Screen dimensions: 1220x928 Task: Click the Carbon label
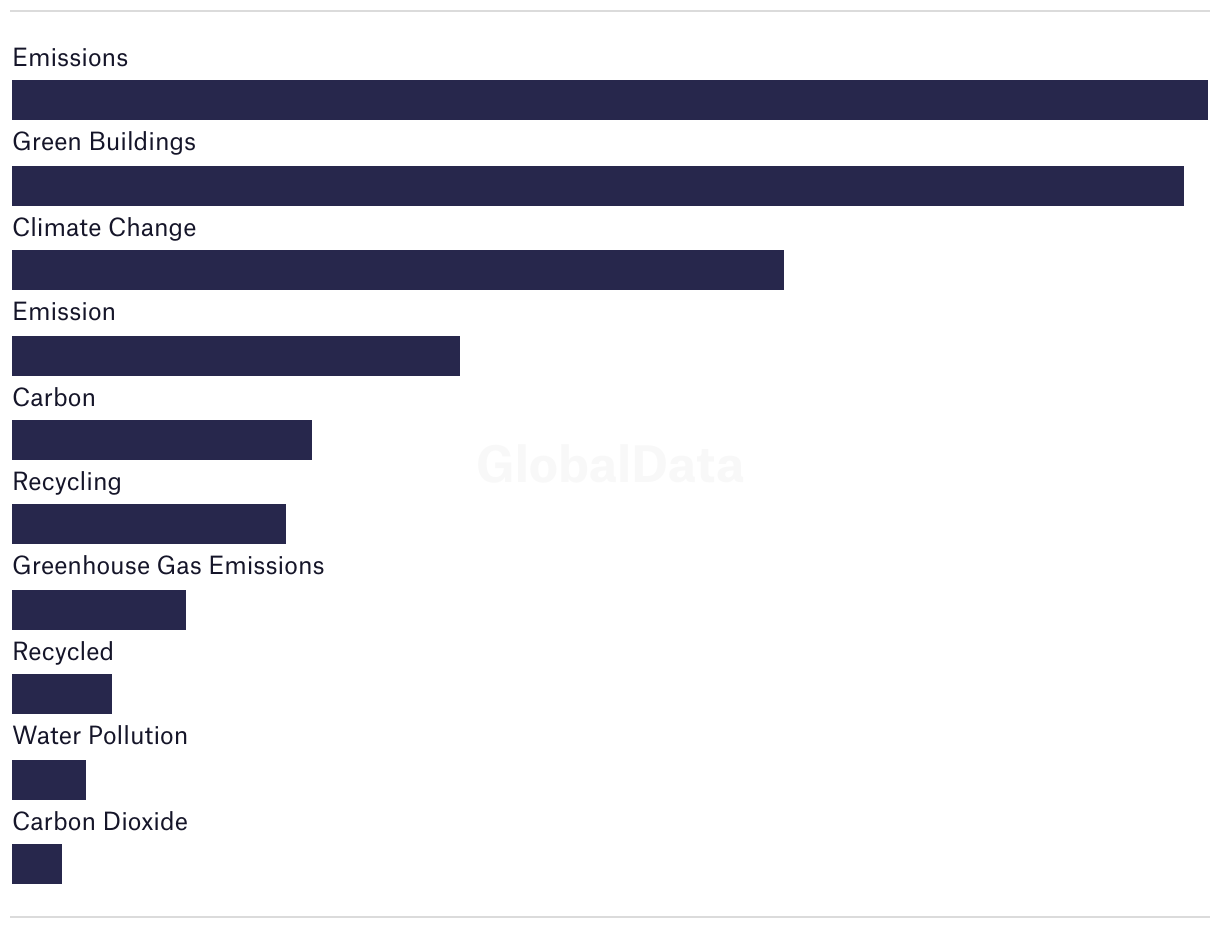(54, 398)
